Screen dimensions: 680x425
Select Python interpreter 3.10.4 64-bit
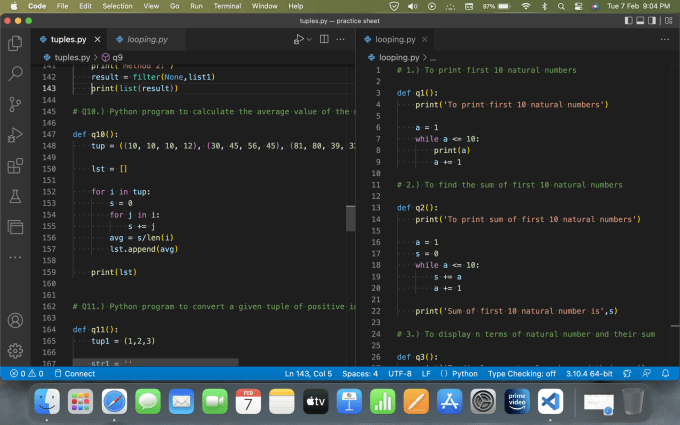point(589,373)
